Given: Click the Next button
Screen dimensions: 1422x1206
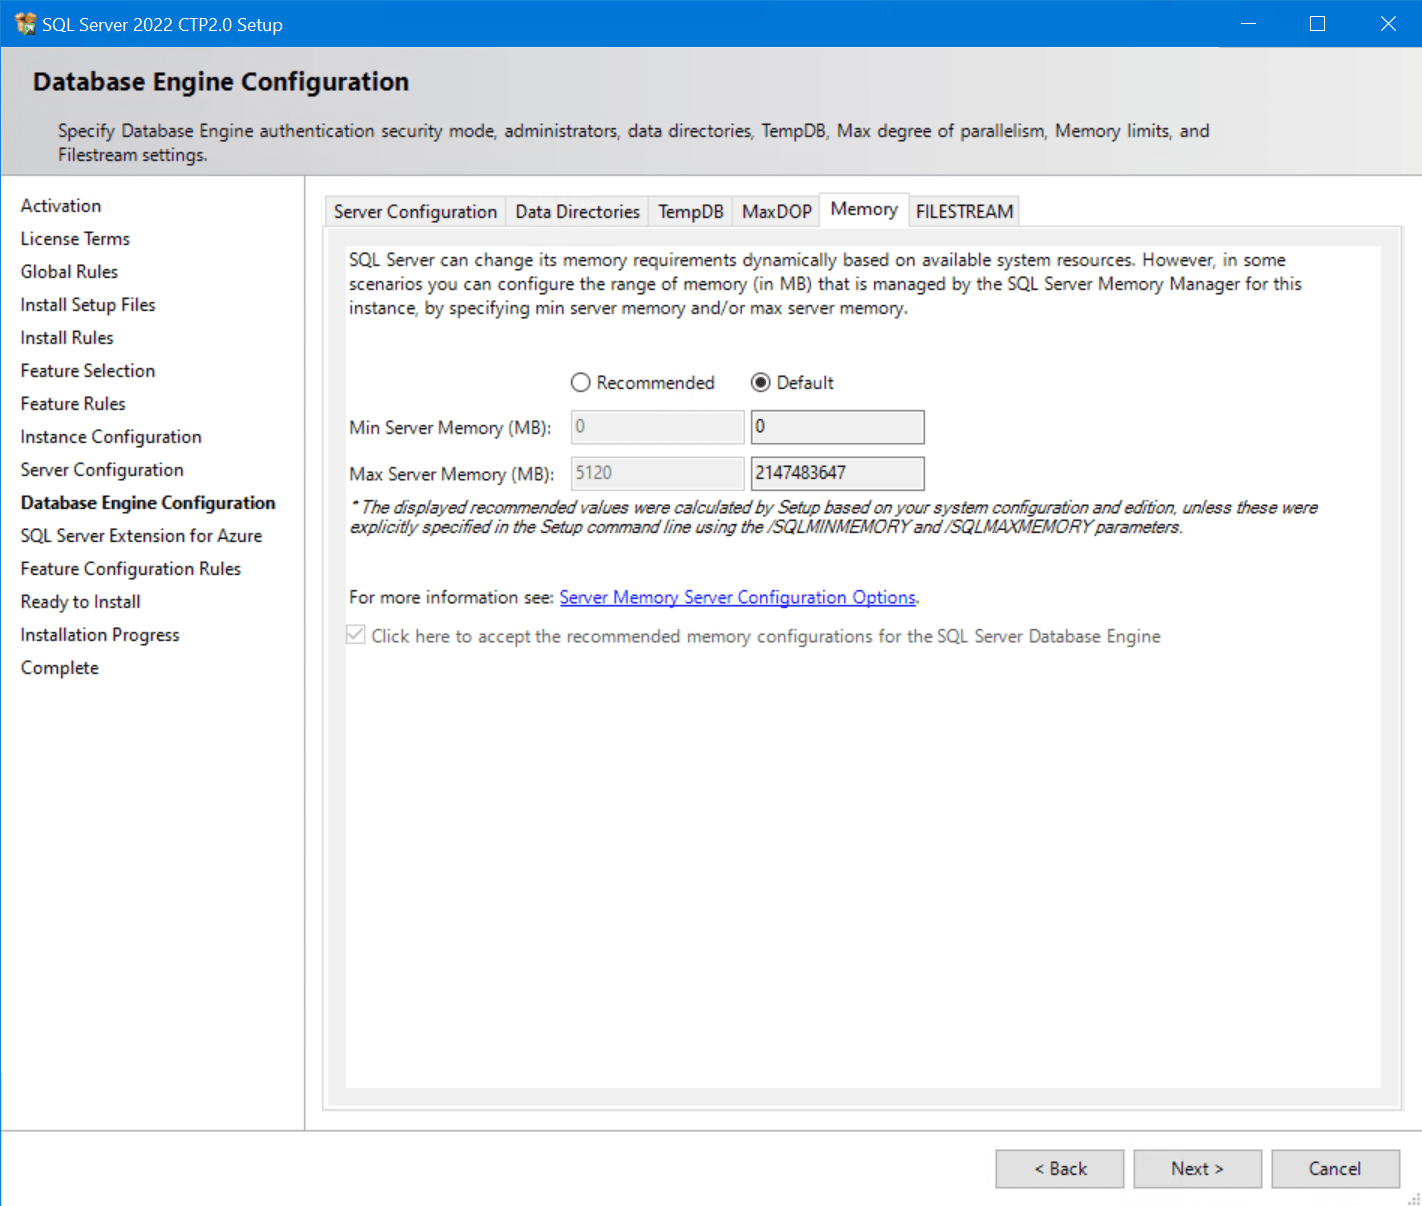Looking at the screenshot, I should click(1197, 1168).
